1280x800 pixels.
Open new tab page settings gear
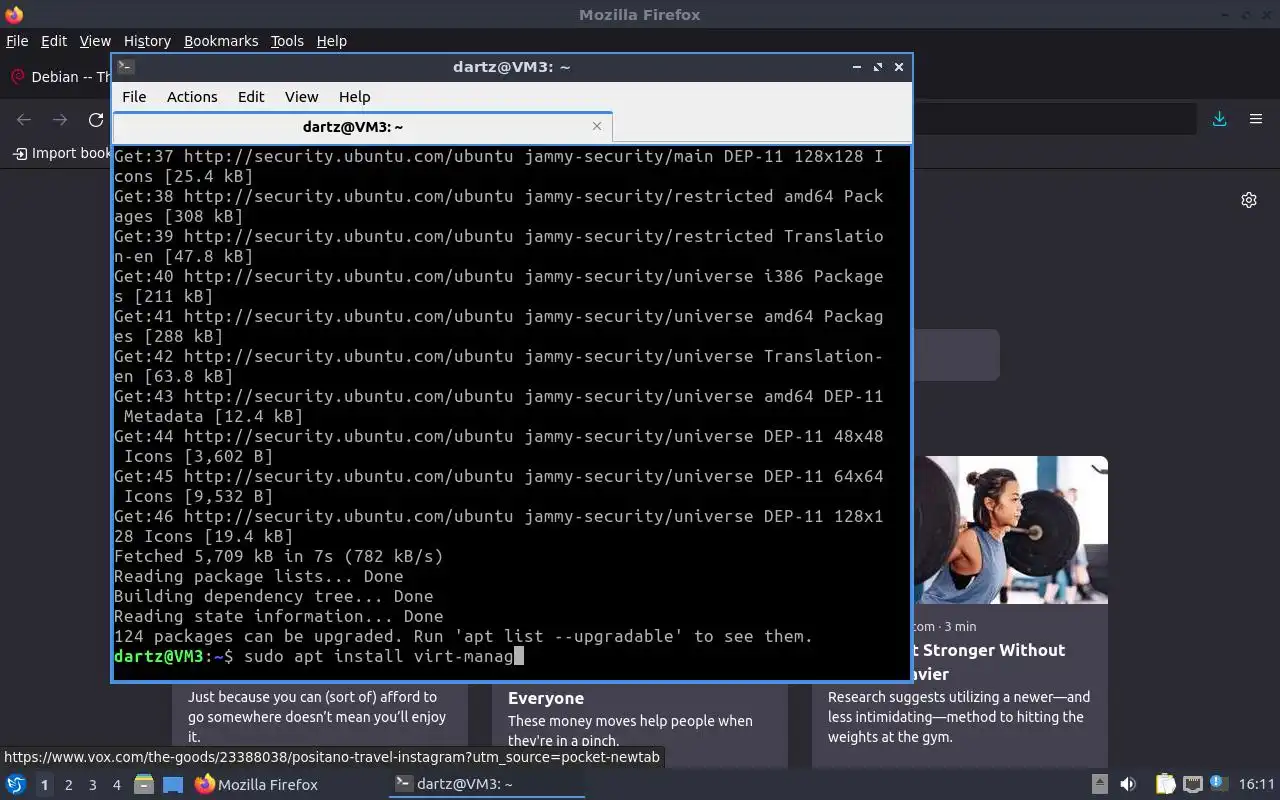pos(1249,200)
